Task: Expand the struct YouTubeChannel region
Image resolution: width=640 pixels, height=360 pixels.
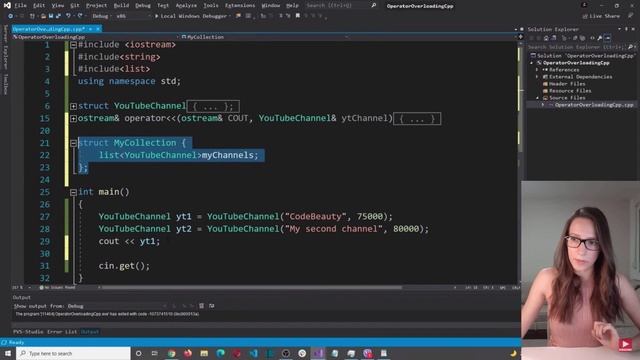Action: [x=73, y=106]
